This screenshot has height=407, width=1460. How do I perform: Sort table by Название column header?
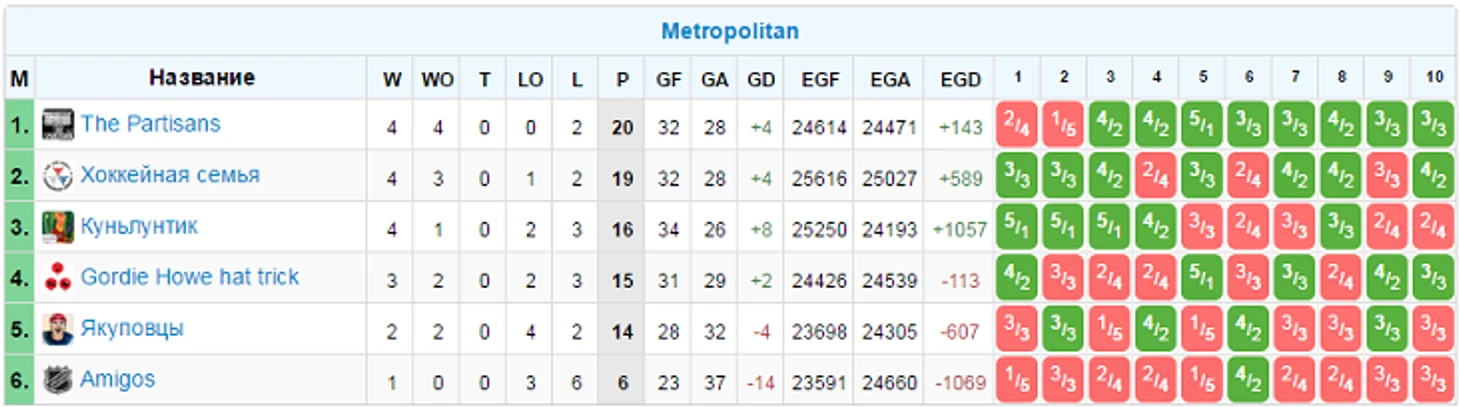pyautogui.click(x=201, y=78)
